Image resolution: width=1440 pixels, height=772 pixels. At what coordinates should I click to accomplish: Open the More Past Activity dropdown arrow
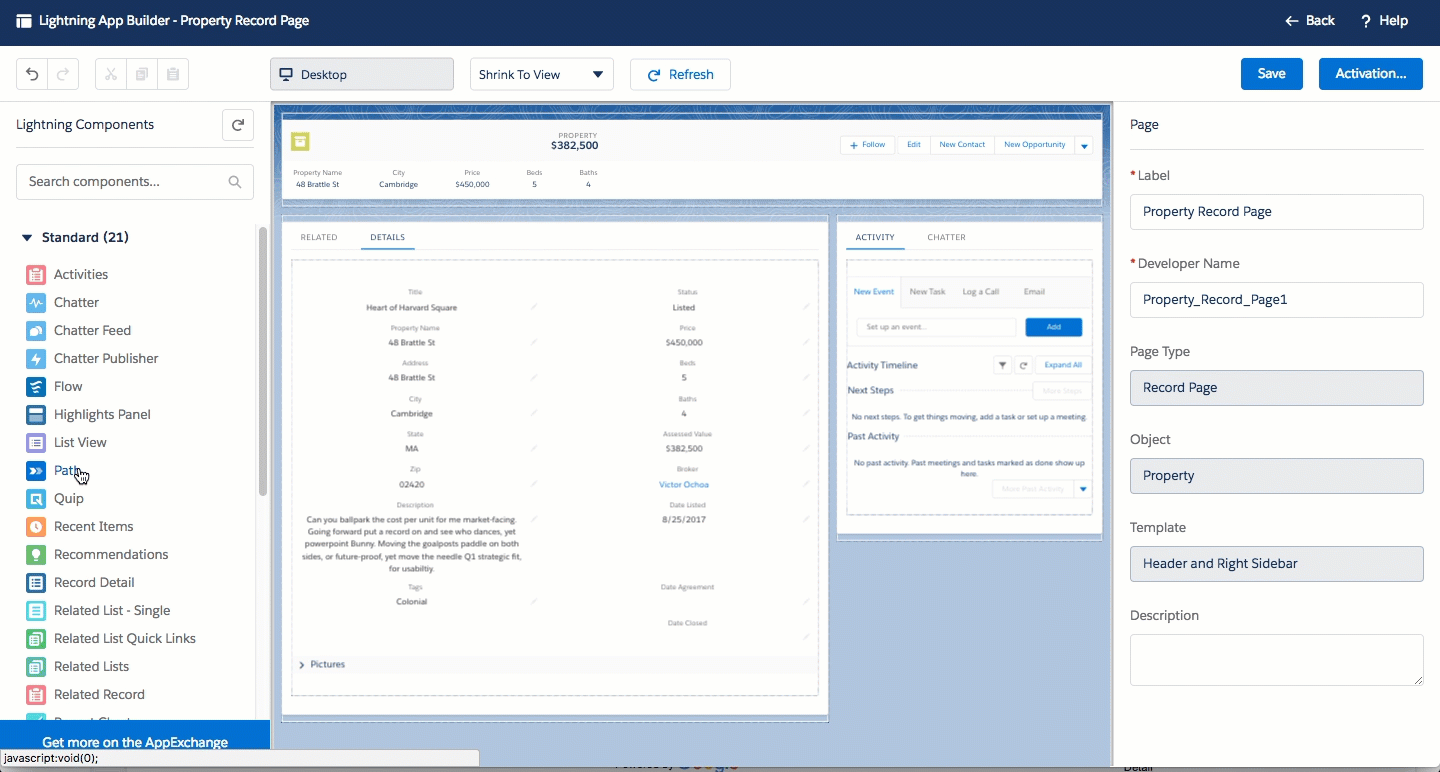click(1083, 489)
